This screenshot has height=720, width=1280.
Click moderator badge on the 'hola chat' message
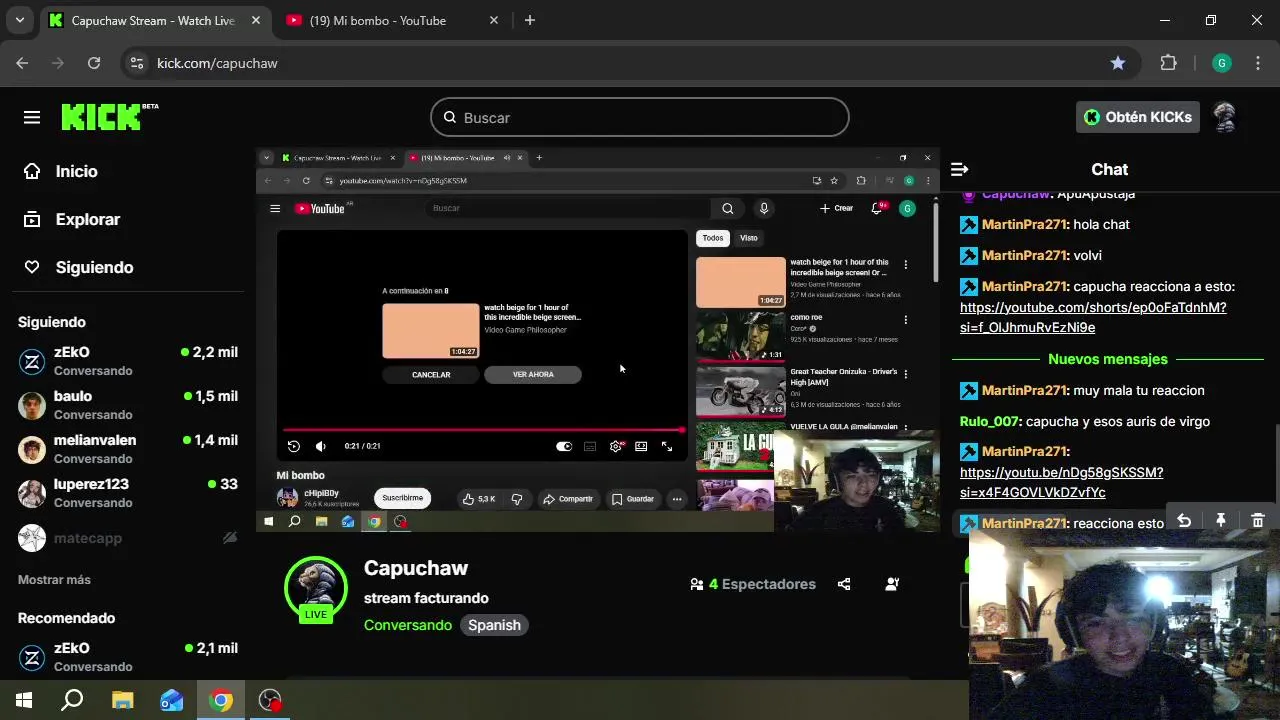click(x=968, y=225)
